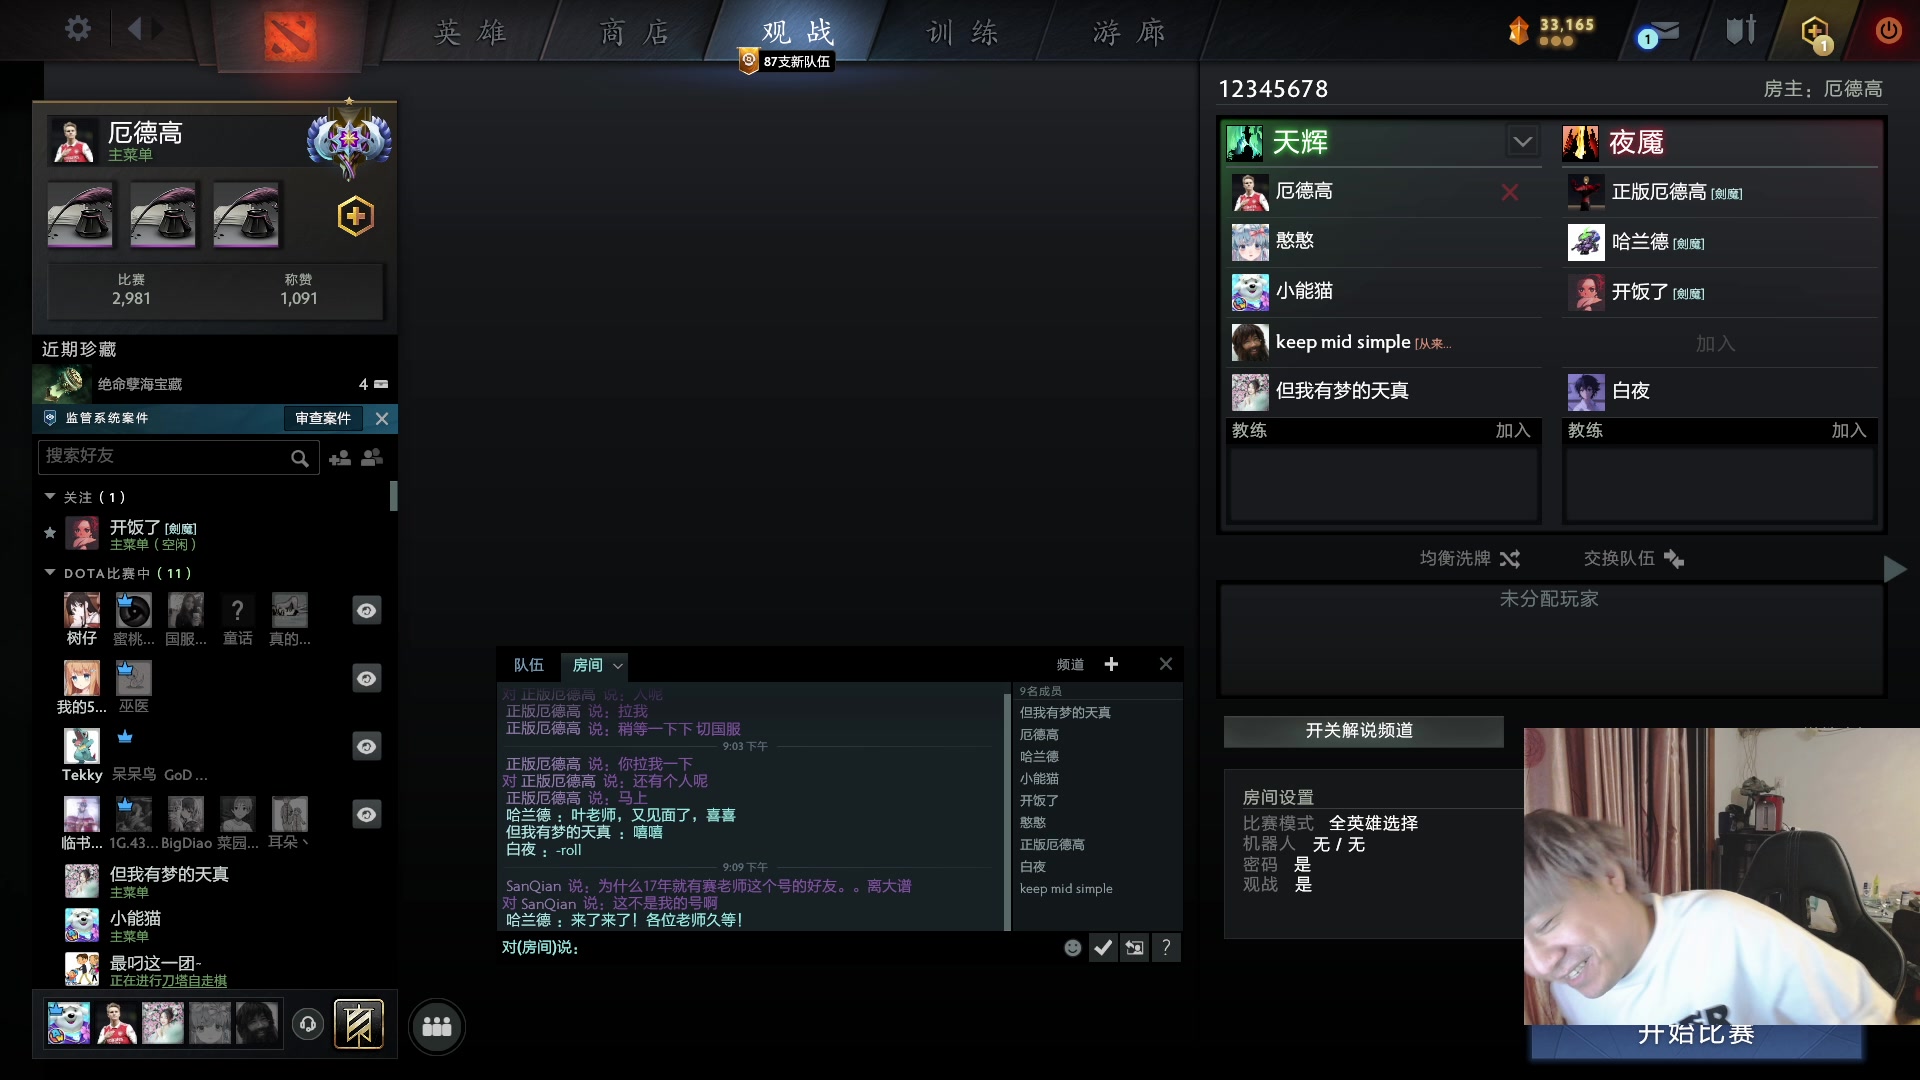The height and width of the screenshot is (1080, 1920).
Task: Click the question mark help icon
Action: [x=1166, y=947]
